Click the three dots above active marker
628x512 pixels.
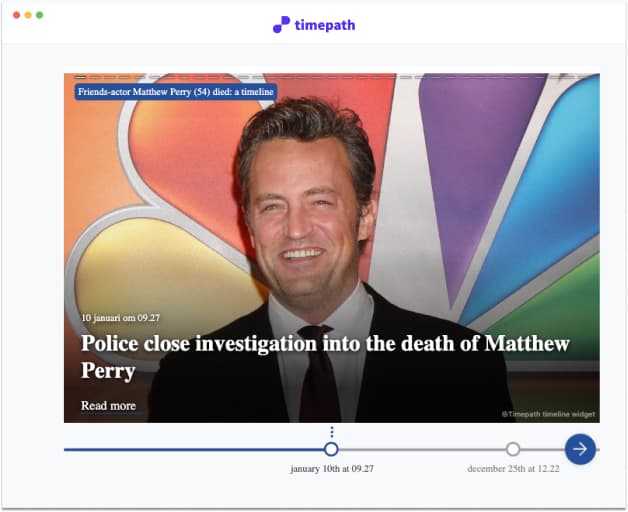pyautogui.click(x=332, y=432)
